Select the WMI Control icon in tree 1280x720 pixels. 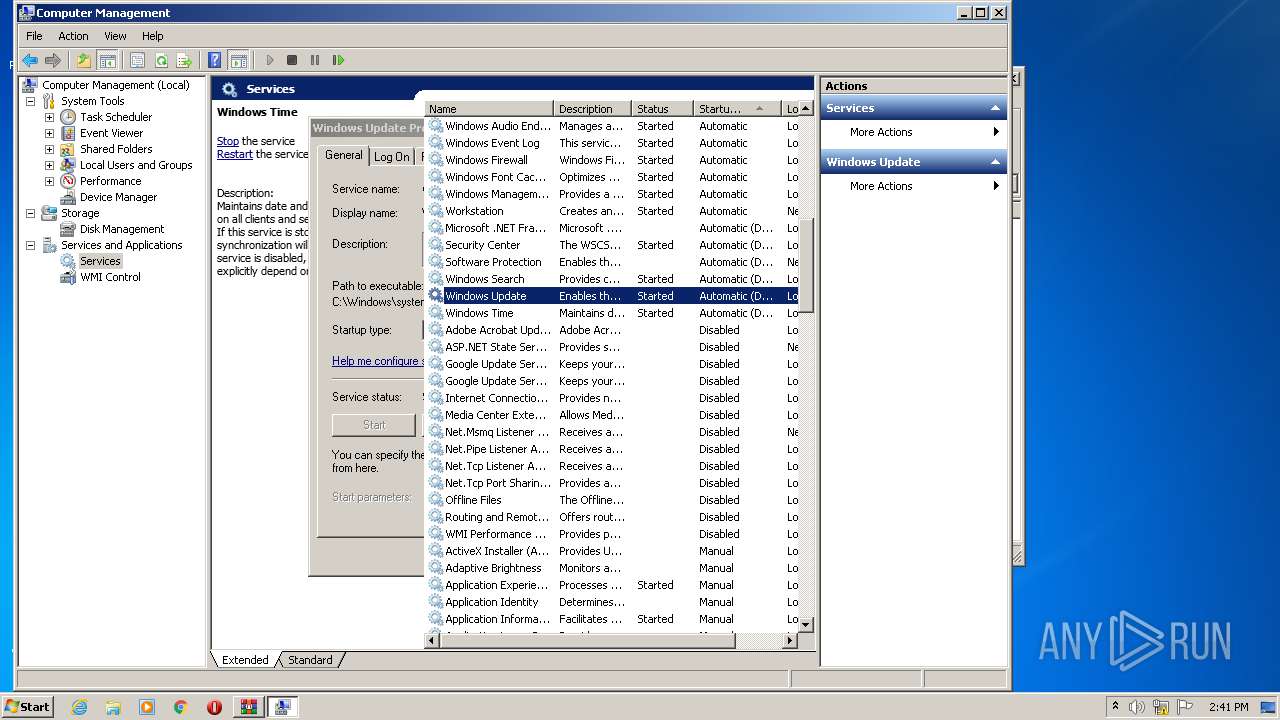point(68,277)
